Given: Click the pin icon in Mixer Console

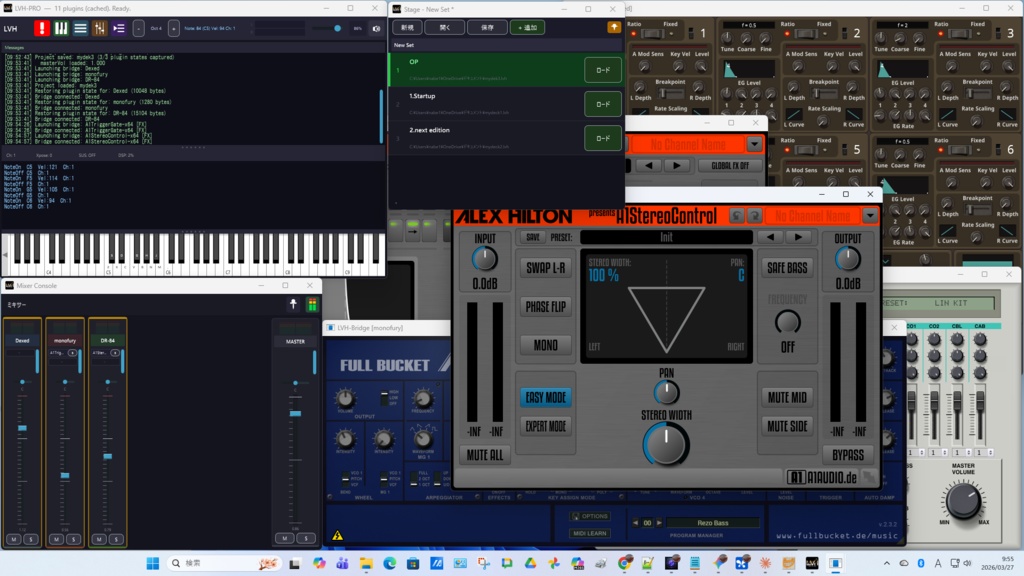Looking at the screenshot, I should 293,304.
